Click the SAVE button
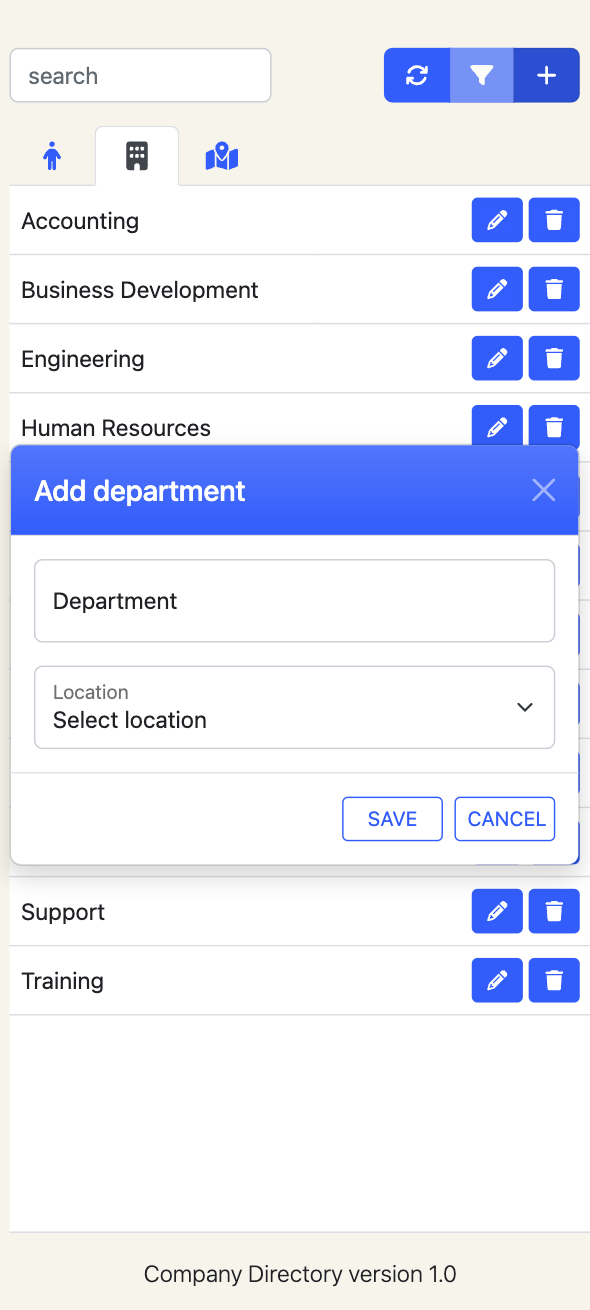 click(x=392, y=819)
